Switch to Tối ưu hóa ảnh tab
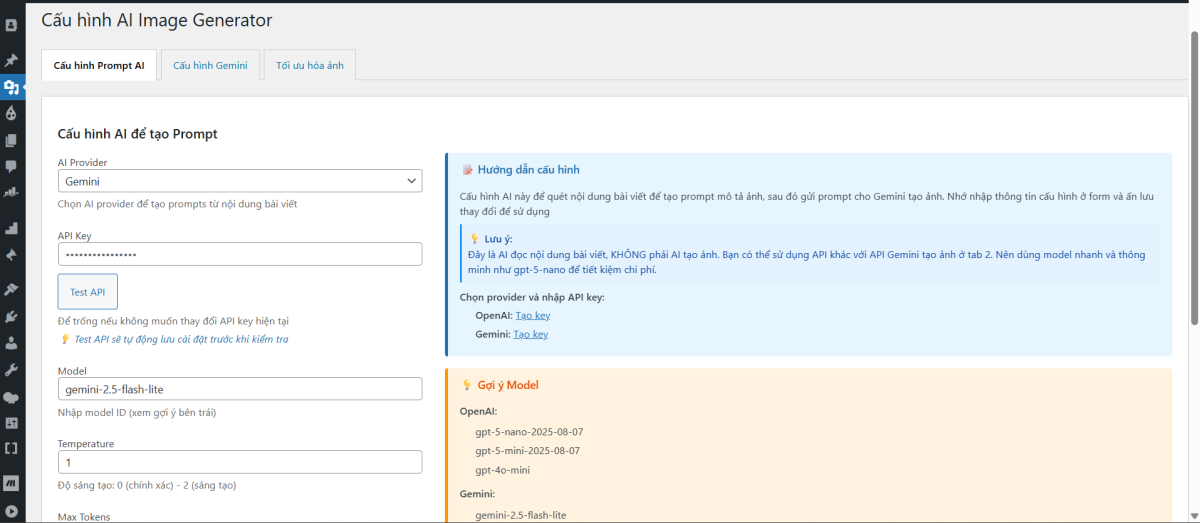 click(x=309, y=65)
